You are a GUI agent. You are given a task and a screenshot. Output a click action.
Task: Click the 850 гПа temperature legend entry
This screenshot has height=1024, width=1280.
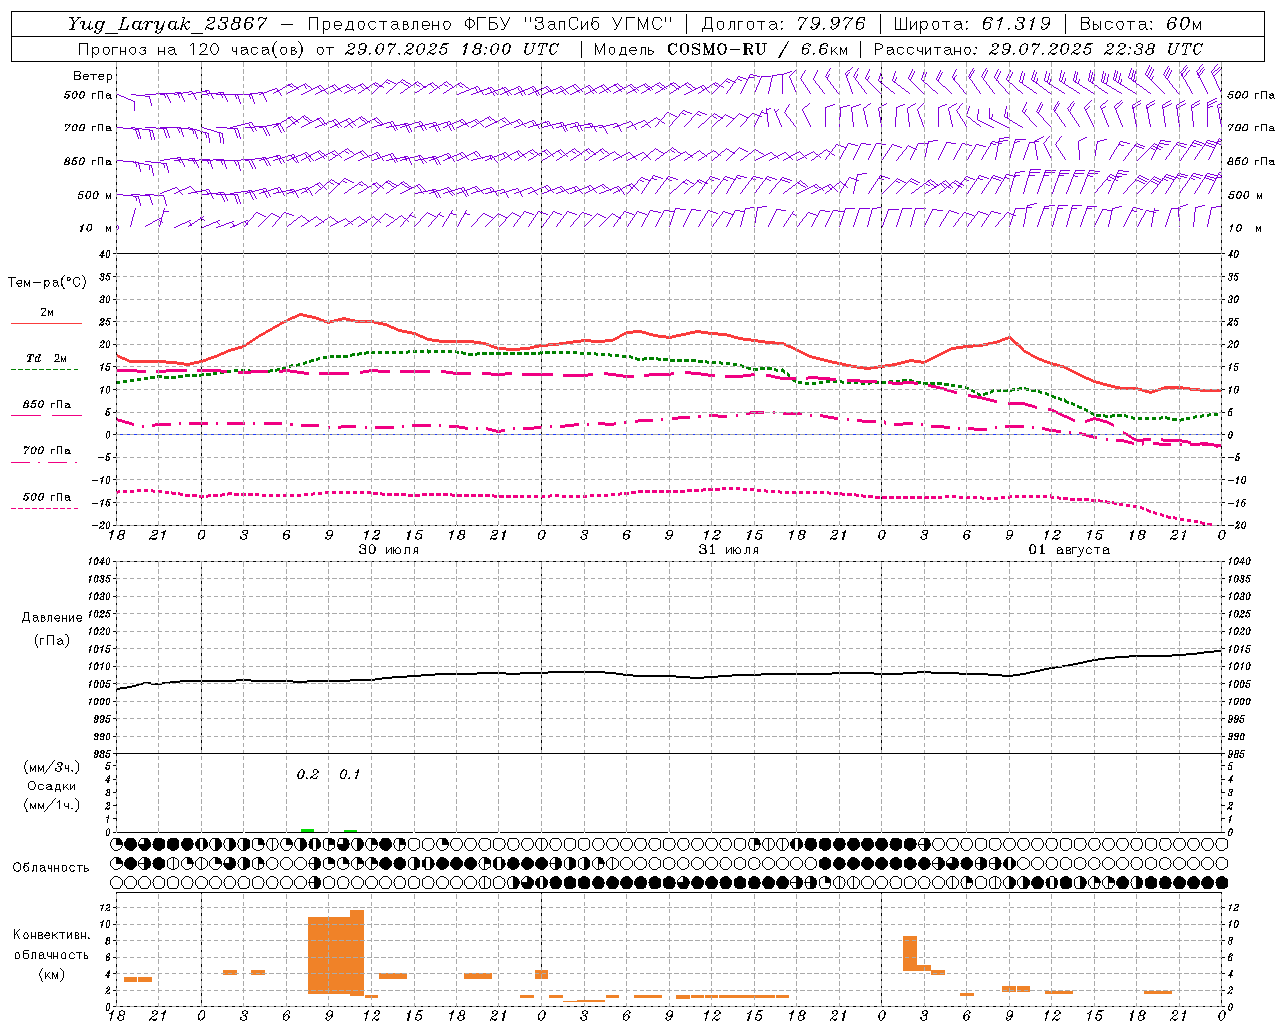[x=46, y=405]
